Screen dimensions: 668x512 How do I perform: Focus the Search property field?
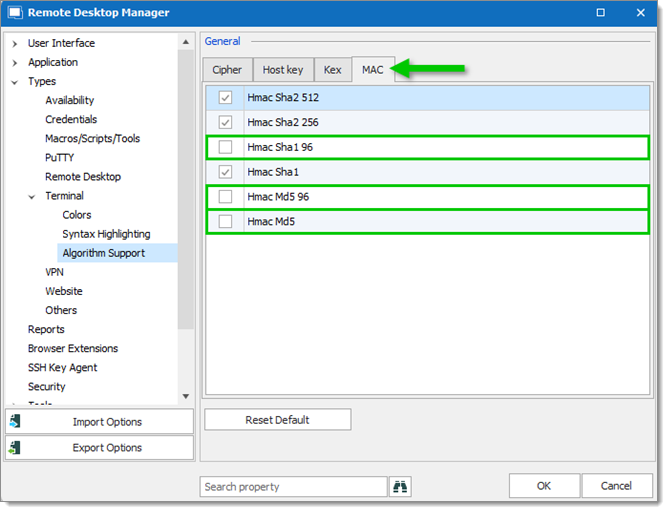click(x=293, y=486)
